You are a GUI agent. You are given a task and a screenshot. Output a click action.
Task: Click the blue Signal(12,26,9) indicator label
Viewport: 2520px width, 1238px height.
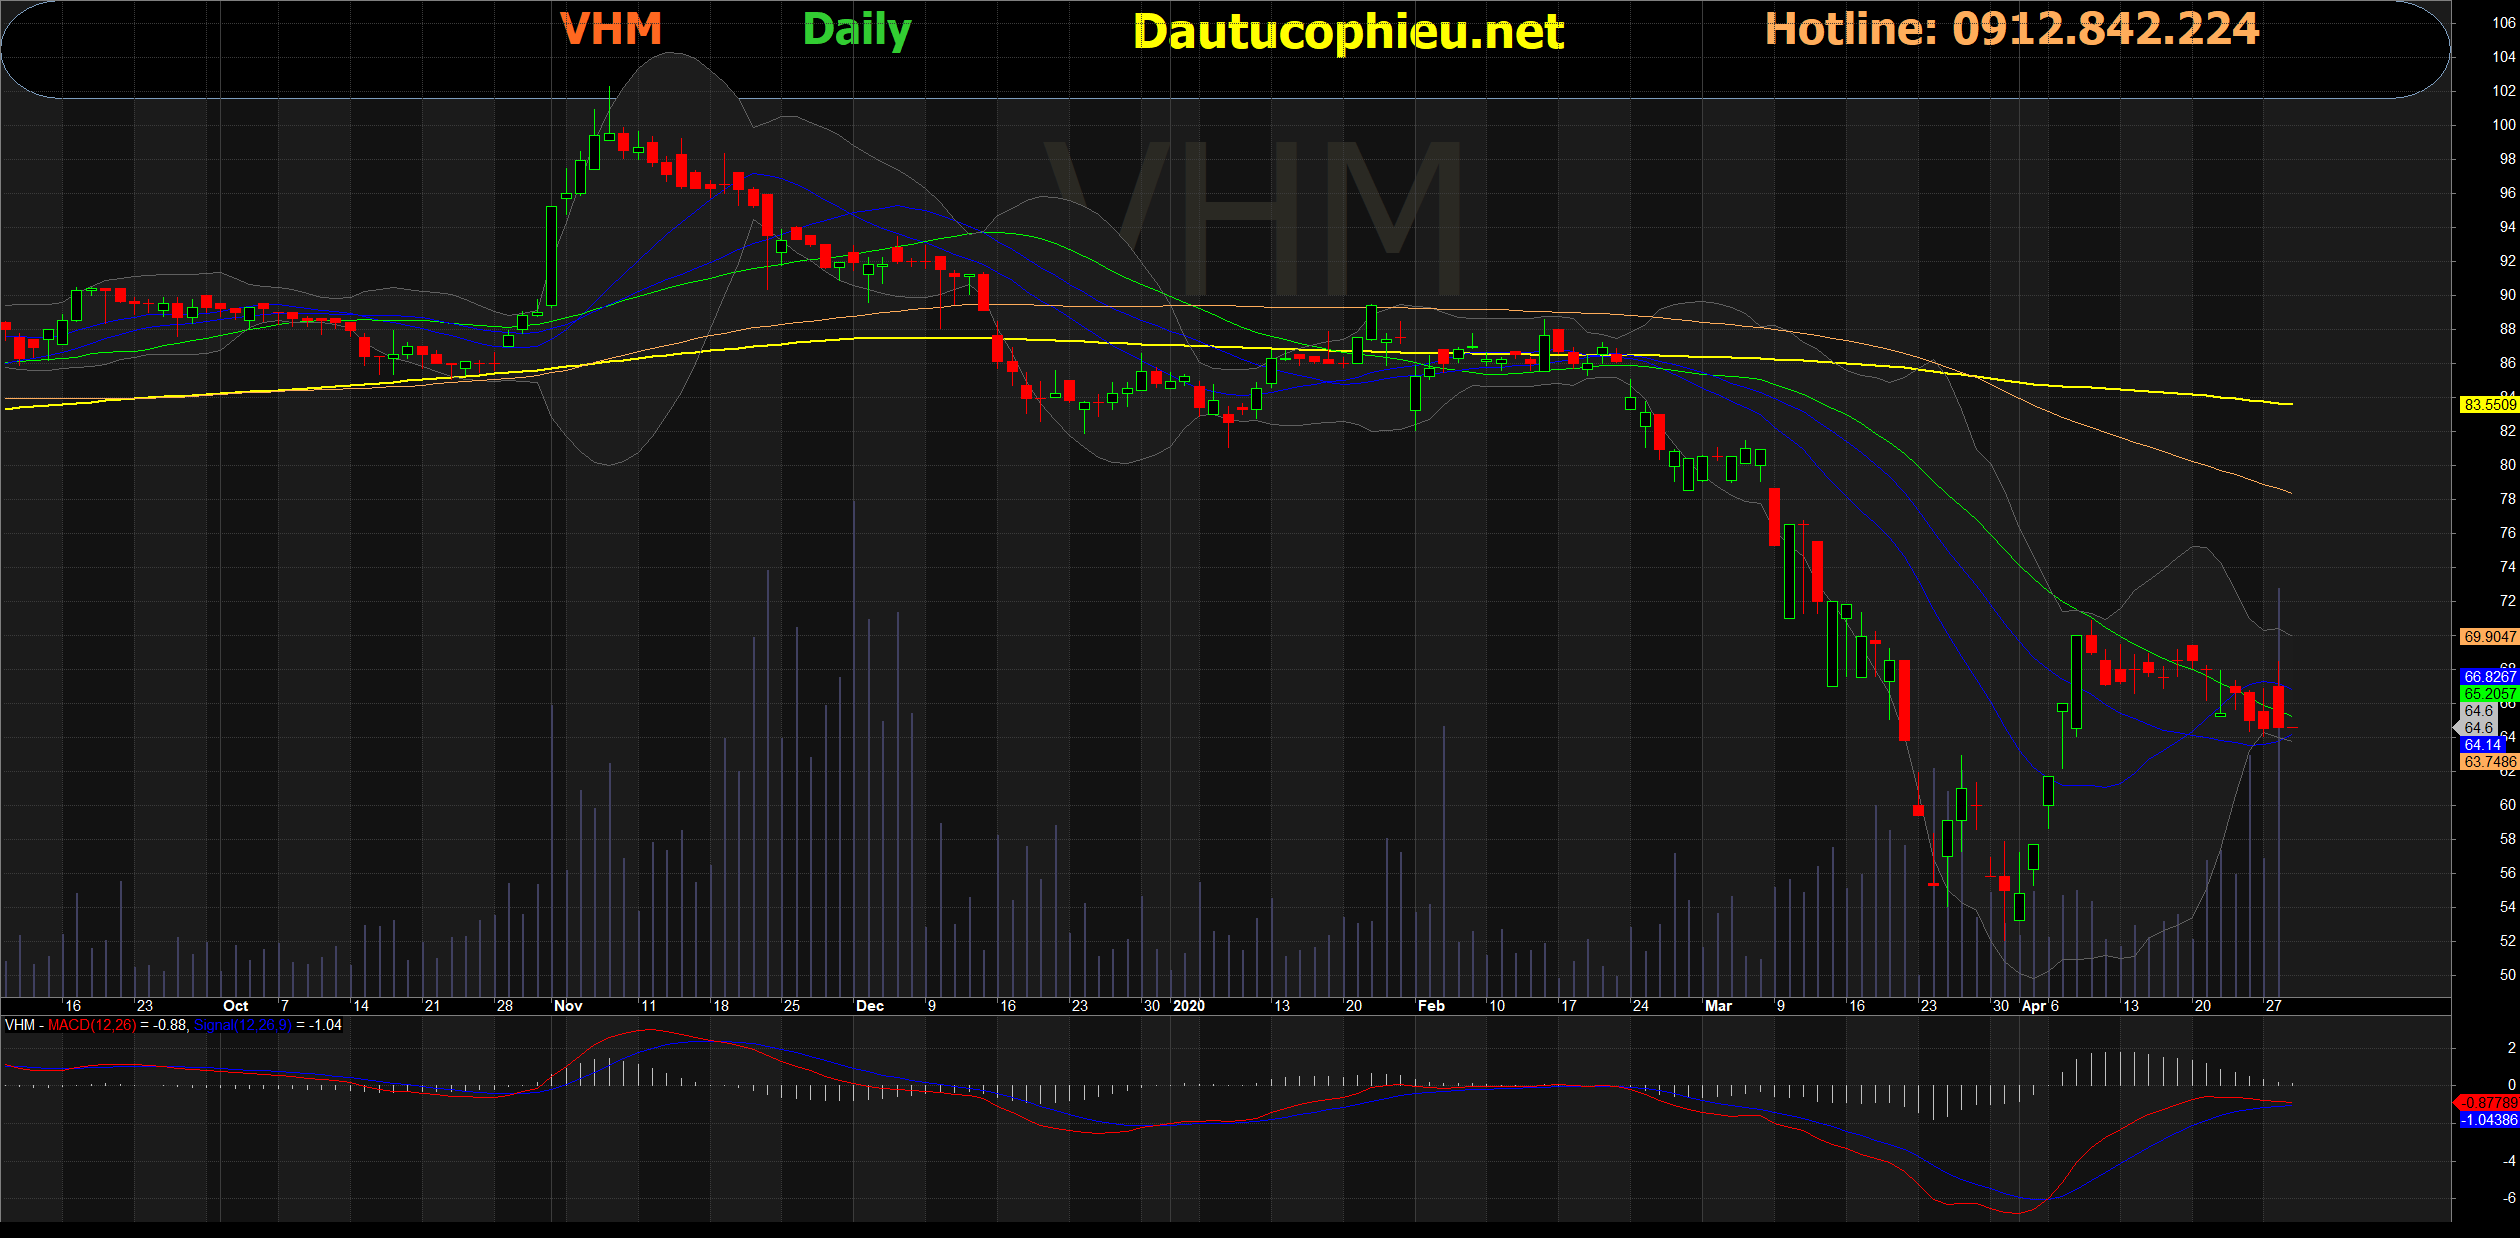(243, 1026)
